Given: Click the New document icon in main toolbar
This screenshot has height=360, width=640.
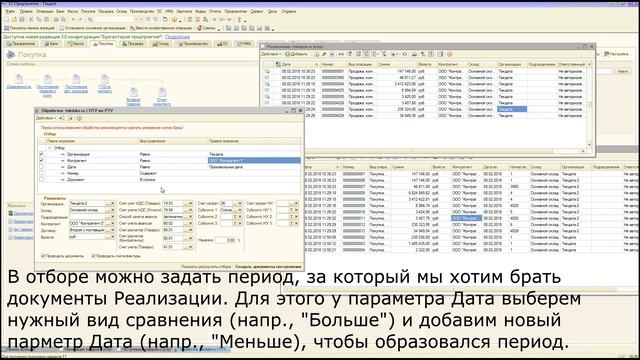Looking at the screenshot, I should [x=7, y=19].
